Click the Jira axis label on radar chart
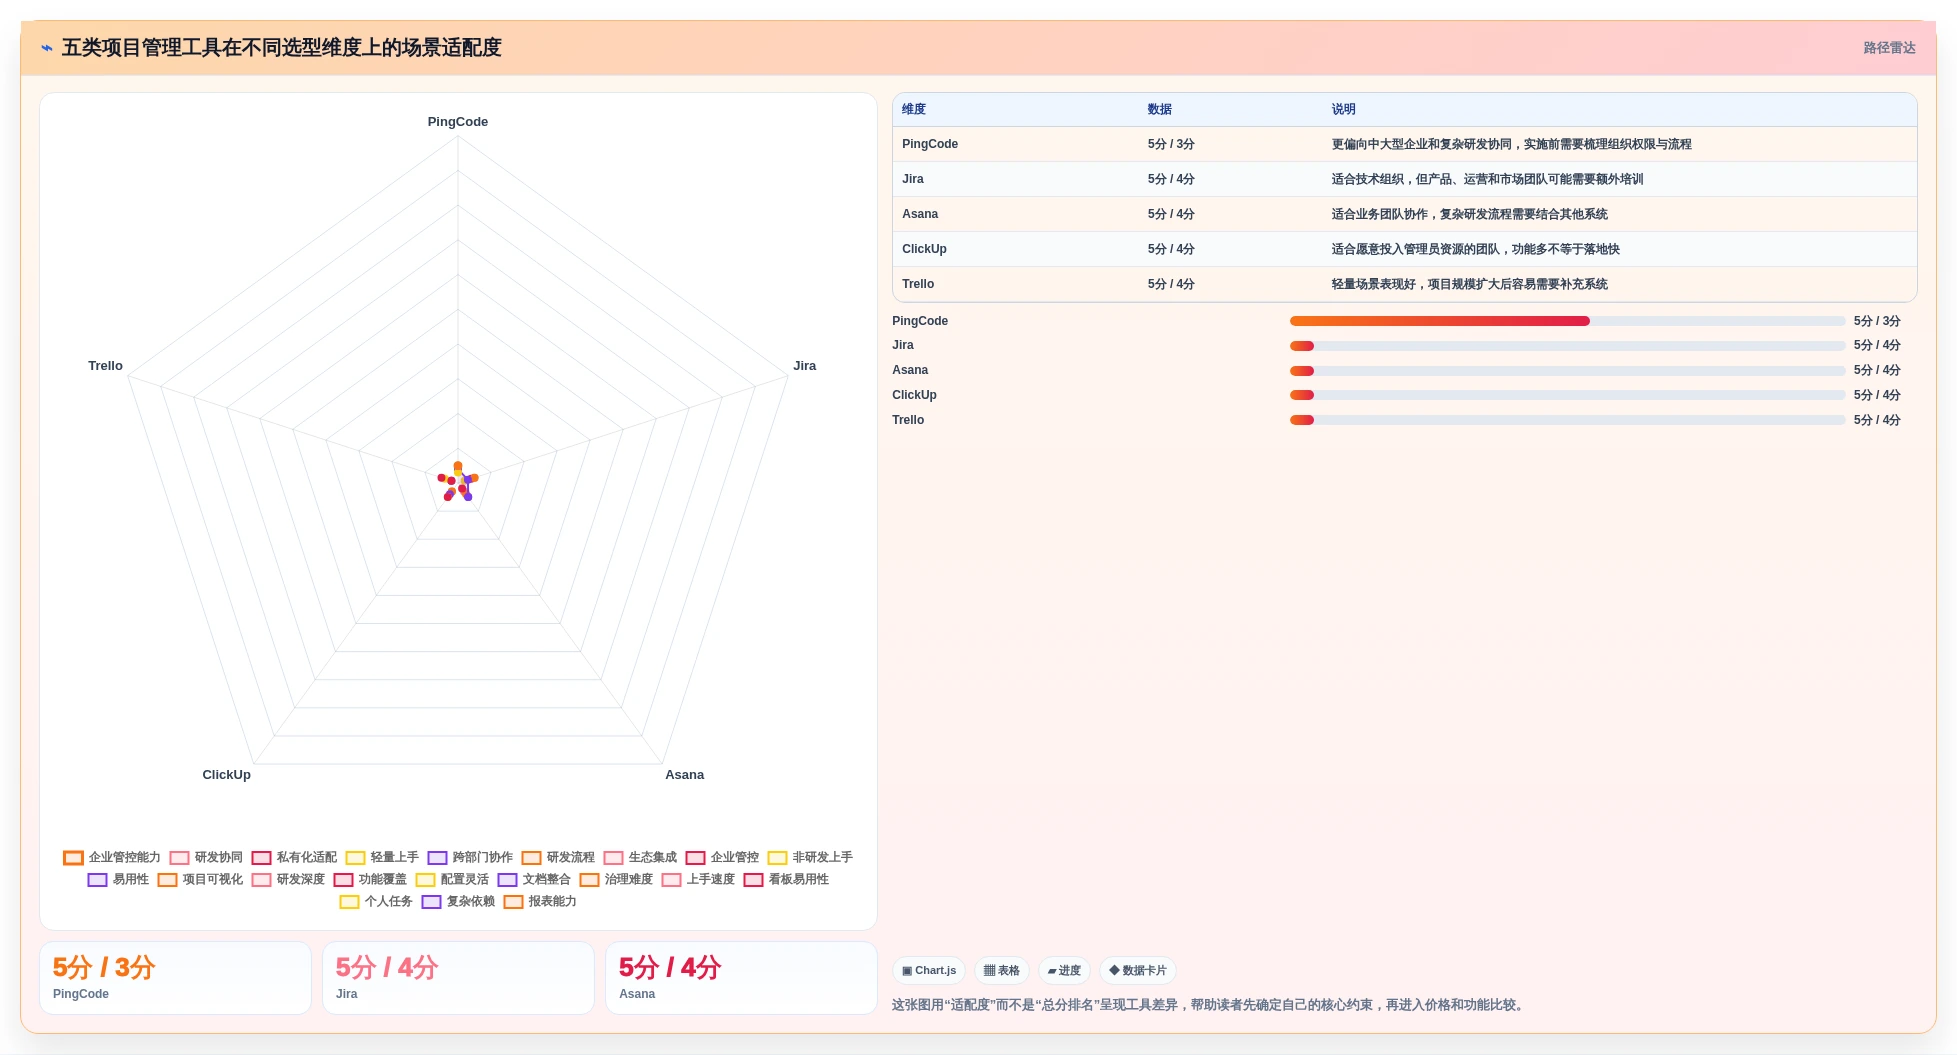1957x1055 pixels. coord(805,366)
